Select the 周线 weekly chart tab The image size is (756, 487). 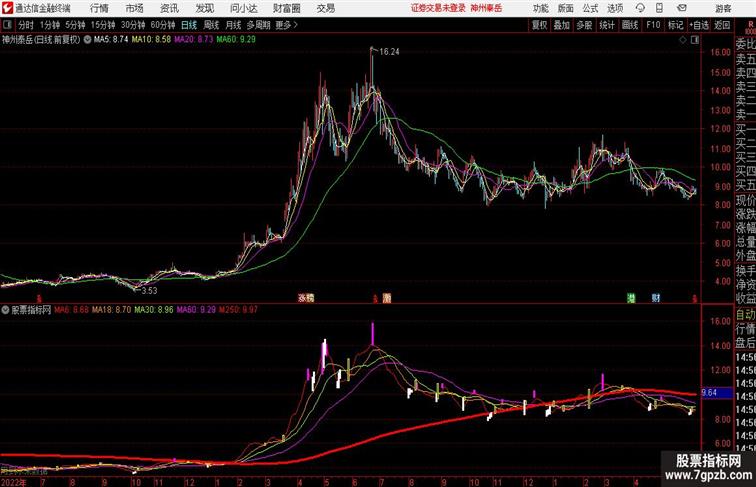211,25
